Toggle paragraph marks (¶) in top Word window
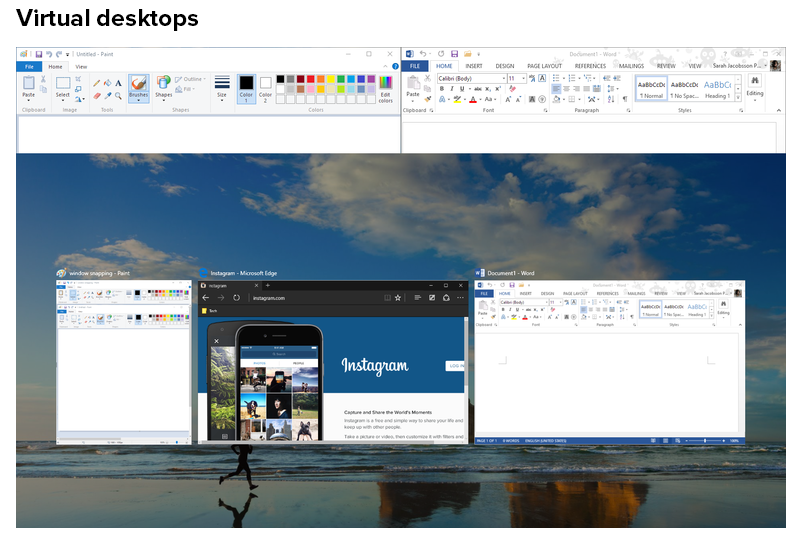 625,99
